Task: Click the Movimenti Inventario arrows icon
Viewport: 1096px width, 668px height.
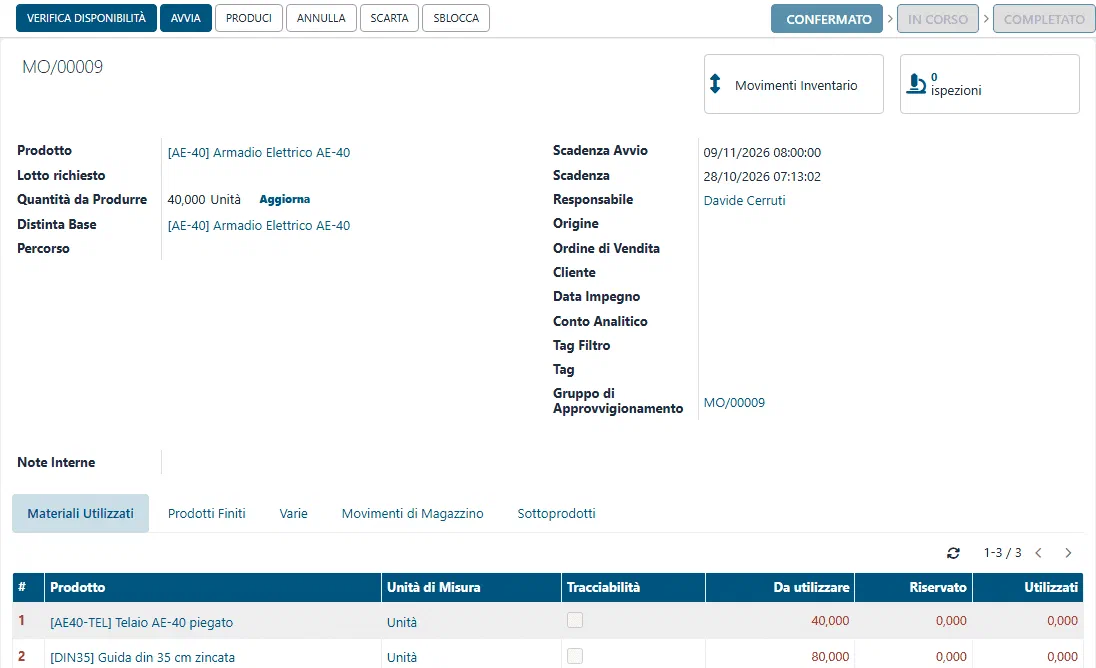Action: click(714, 84)
